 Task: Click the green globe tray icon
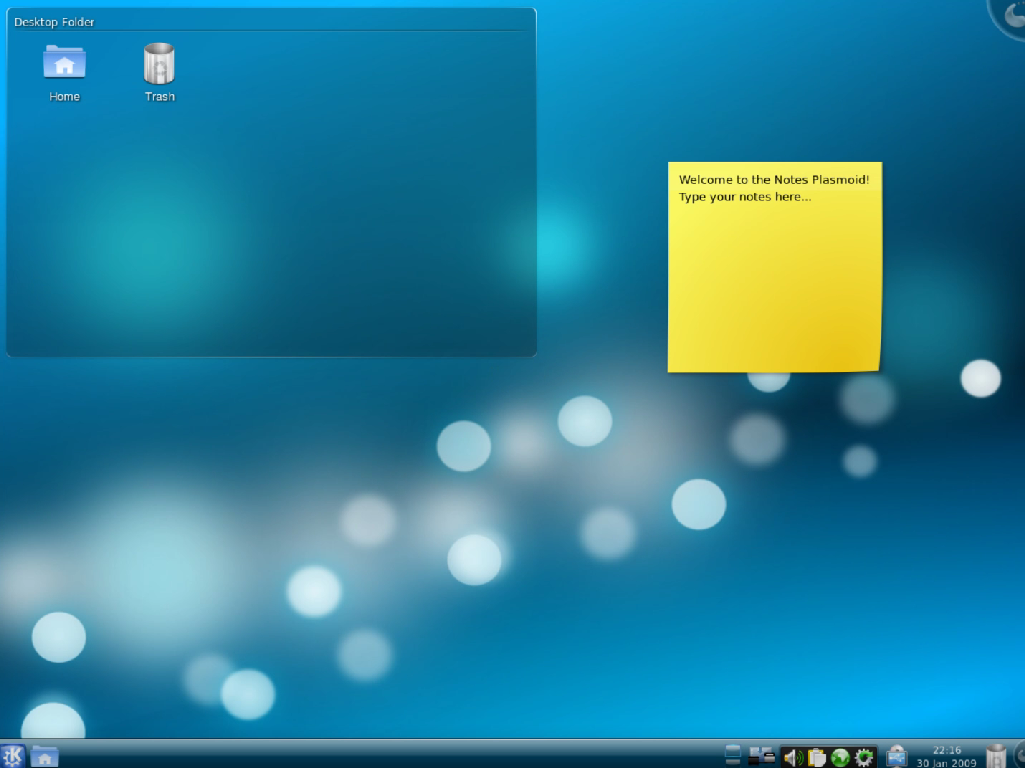point(840,758)
